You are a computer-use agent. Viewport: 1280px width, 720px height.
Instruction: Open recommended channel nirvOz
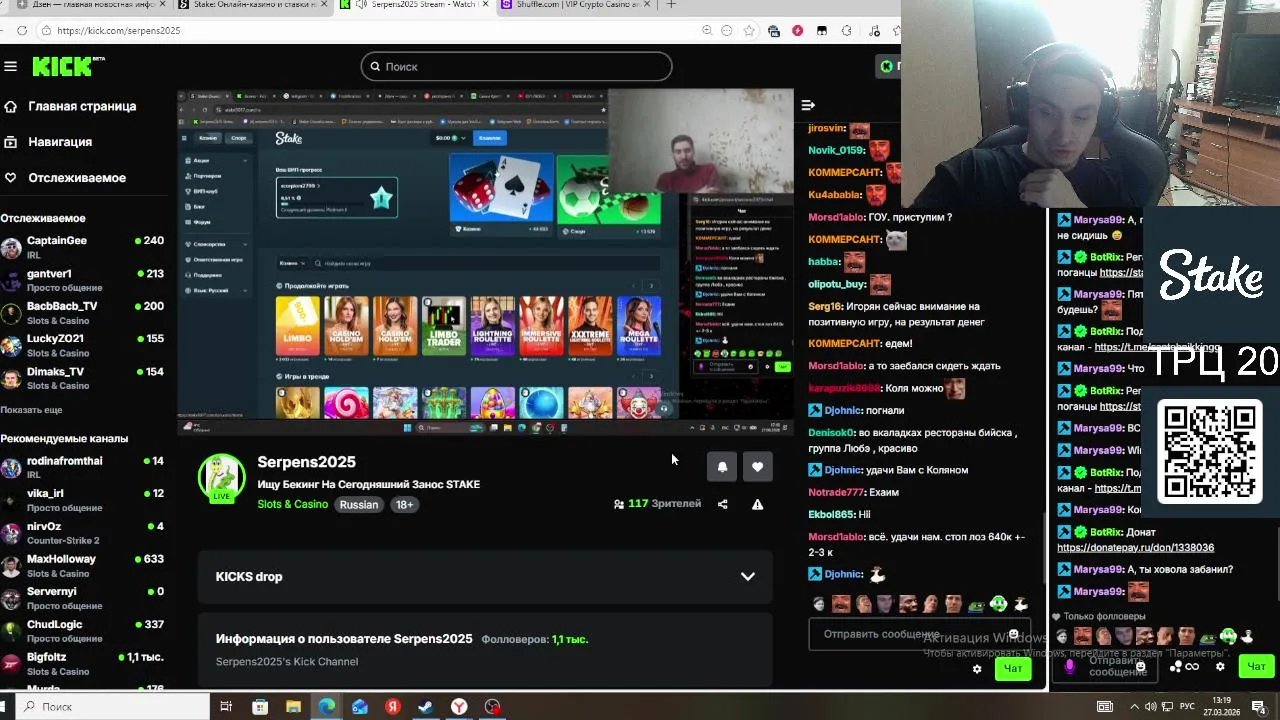(82, 533)
